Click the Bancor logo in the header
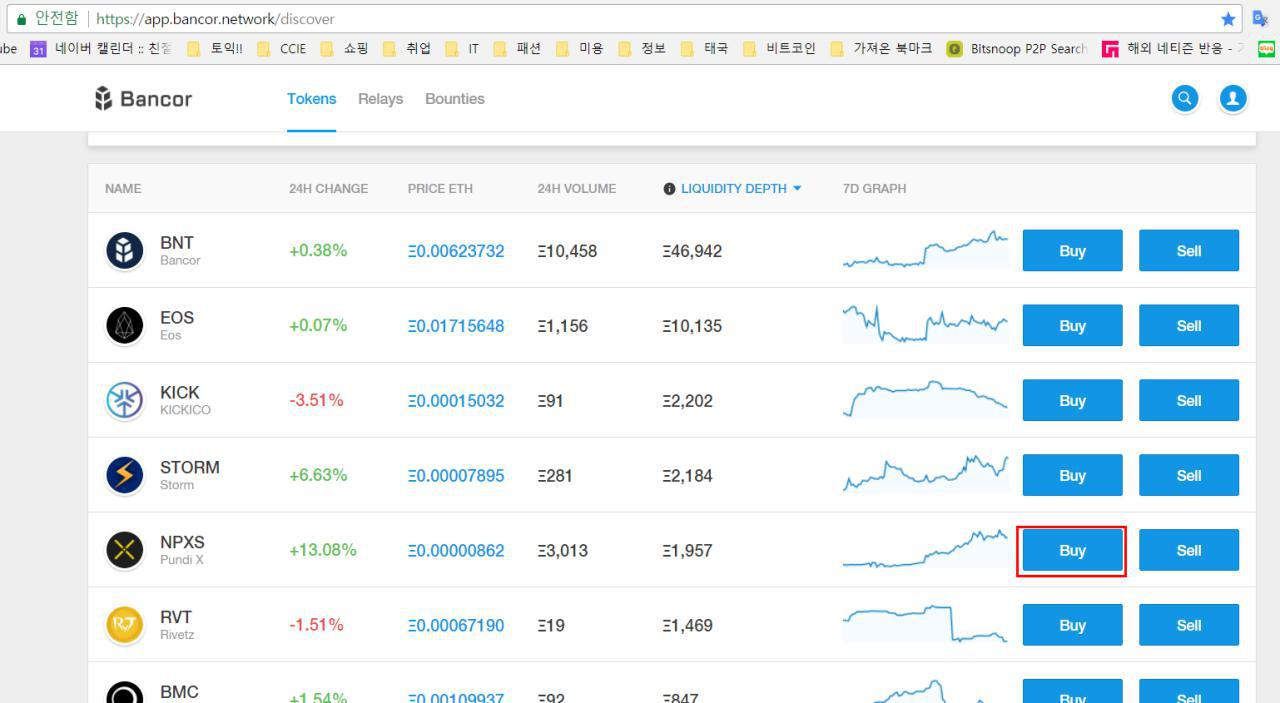The image size is (1280, 703). click(x=143, y=98)
